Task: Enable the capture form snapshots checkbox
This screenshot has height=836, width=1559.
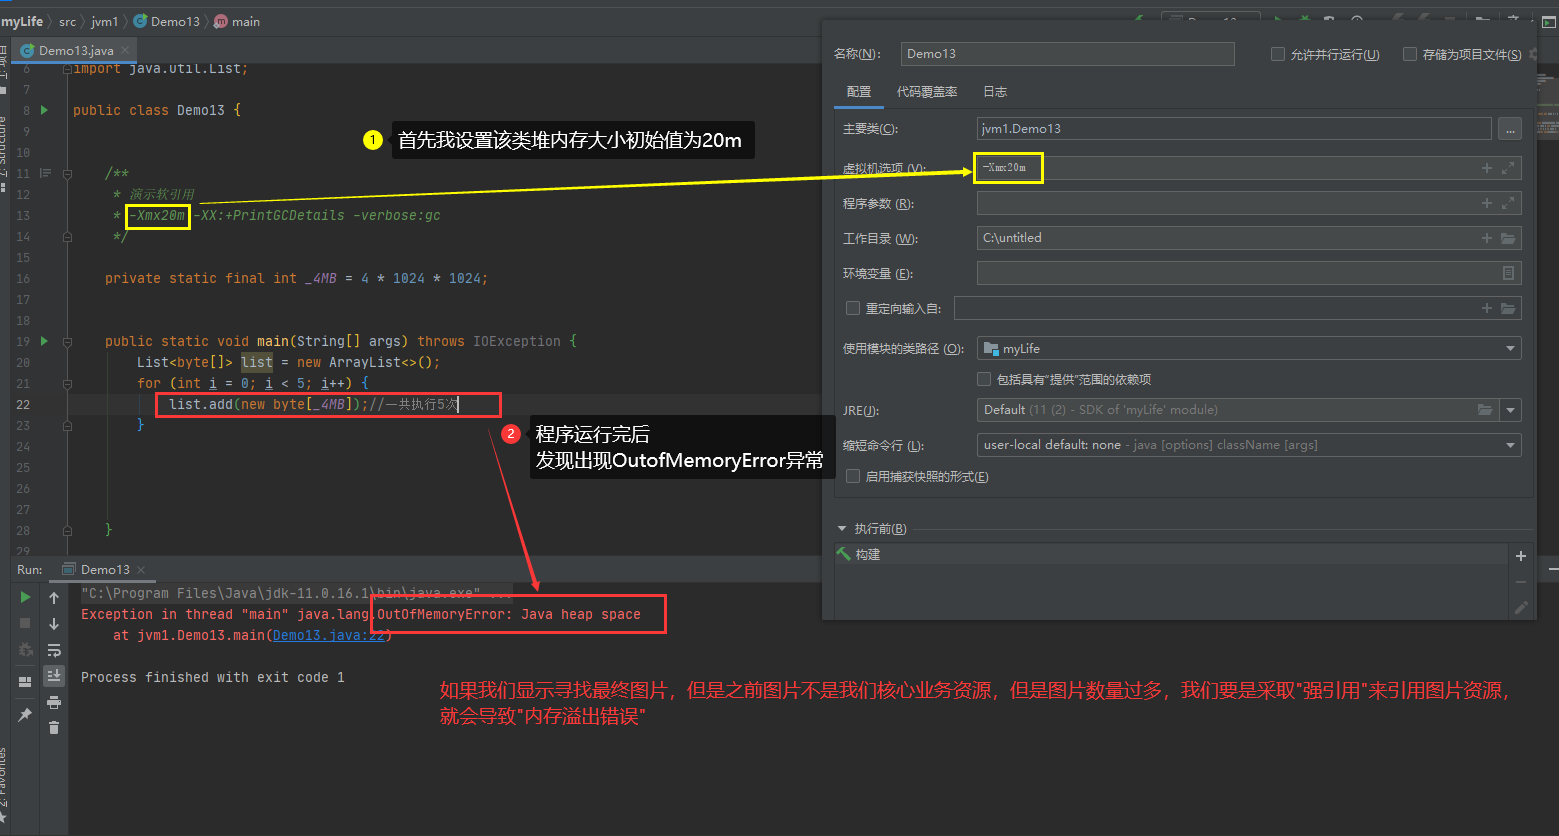Action: tap(853, 476)
